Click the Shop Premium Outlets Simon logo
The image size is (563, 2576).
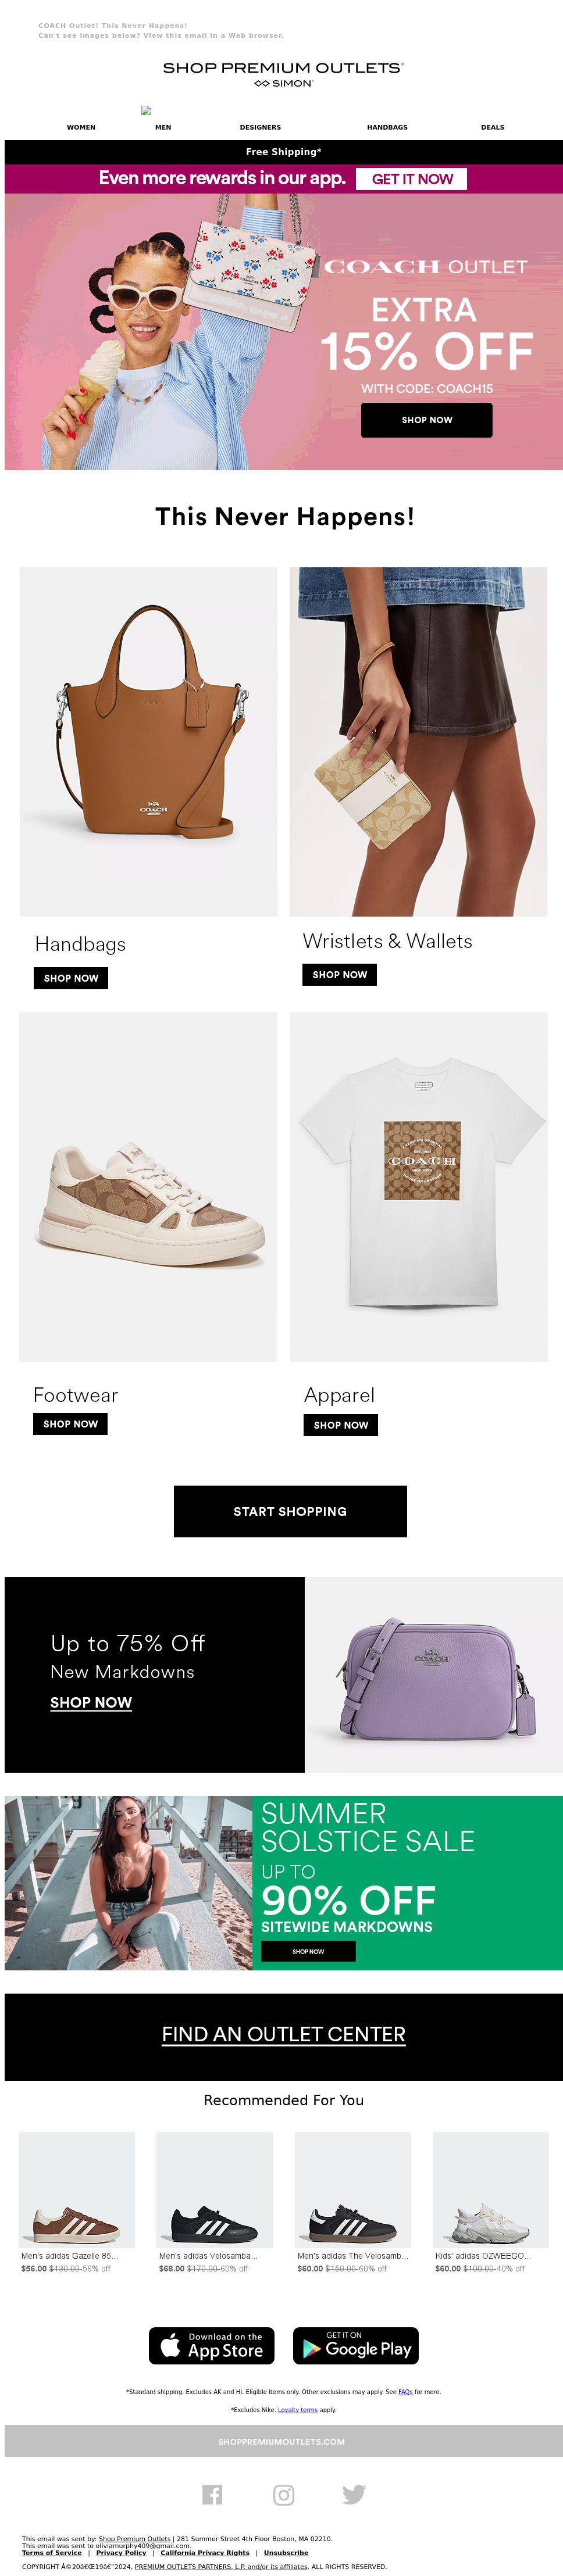point(283,73)
